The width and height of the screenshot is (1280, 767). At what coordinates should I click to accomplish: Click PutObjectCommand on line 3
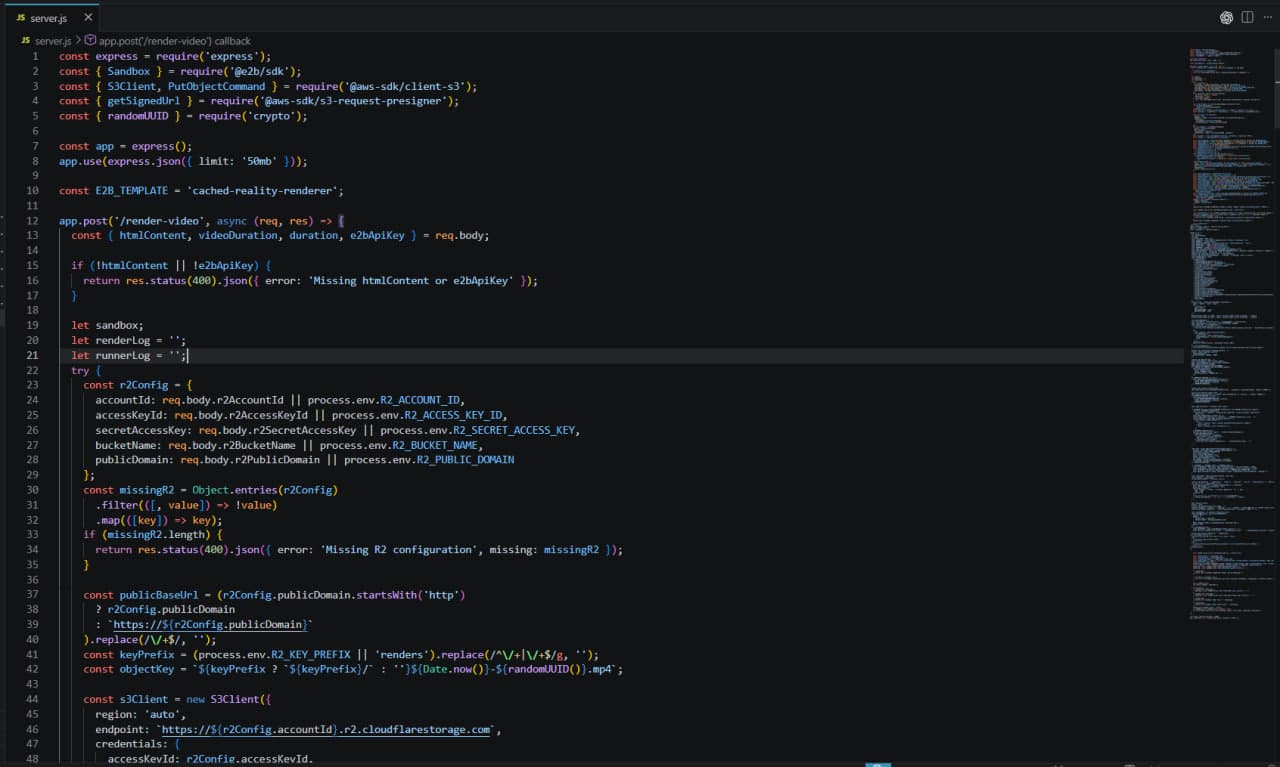[x=217, y=86]
